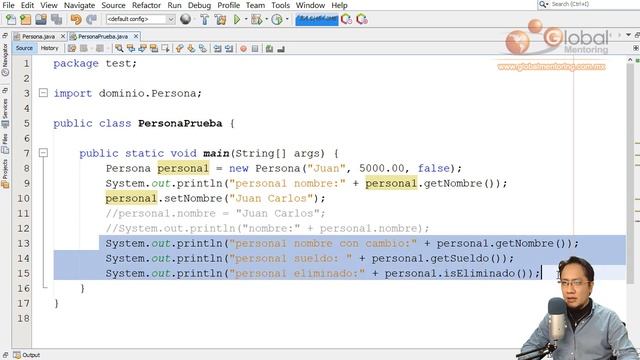Start macro recording with red circle icon
Screen dimensions: 640x360
point(243,49)
